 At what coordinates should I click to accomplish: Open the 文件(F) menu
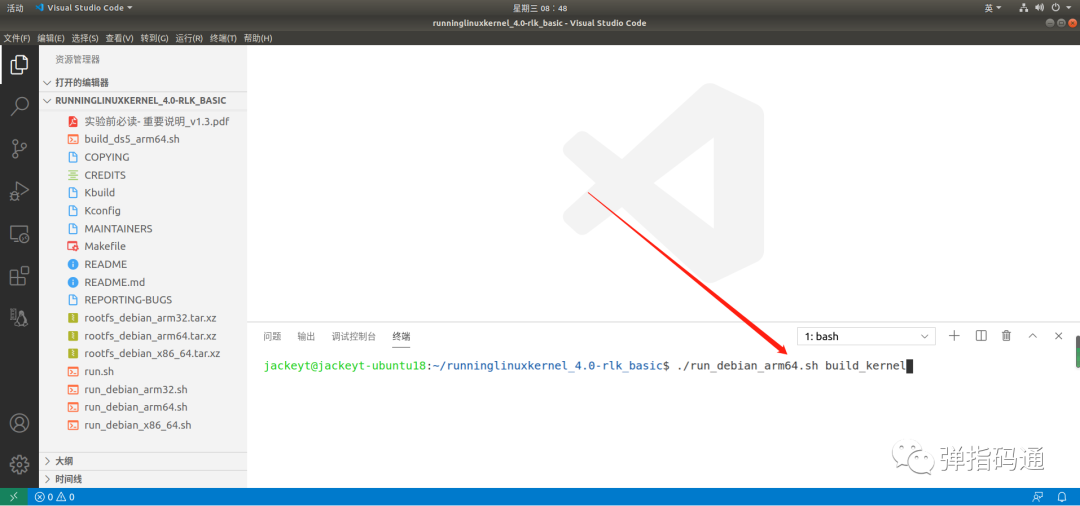click(17, 38)
